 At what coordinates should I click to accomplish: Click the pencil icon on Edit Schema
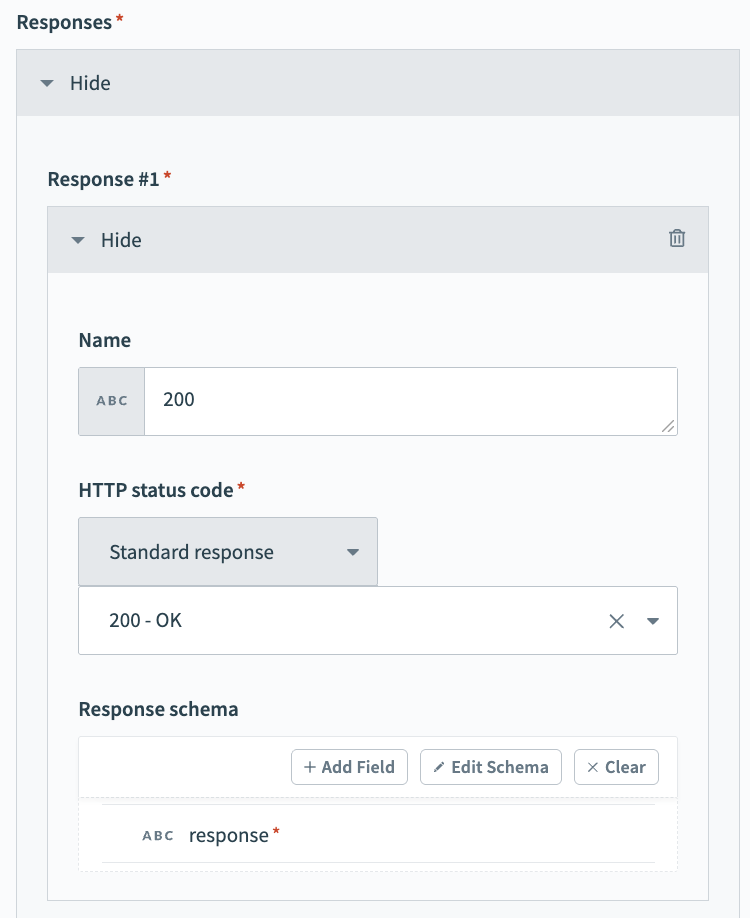pos(443,767)
